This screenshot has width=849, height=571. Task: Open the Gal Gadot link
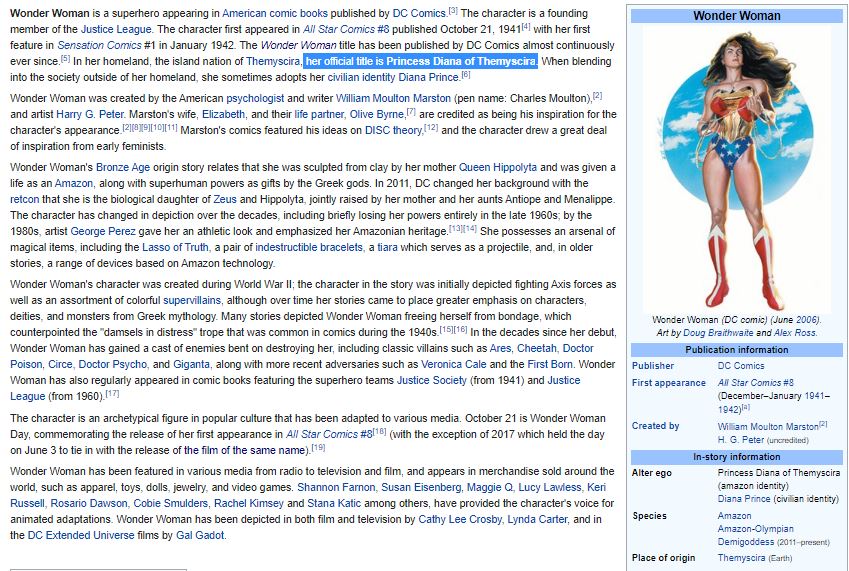[200, 535]
